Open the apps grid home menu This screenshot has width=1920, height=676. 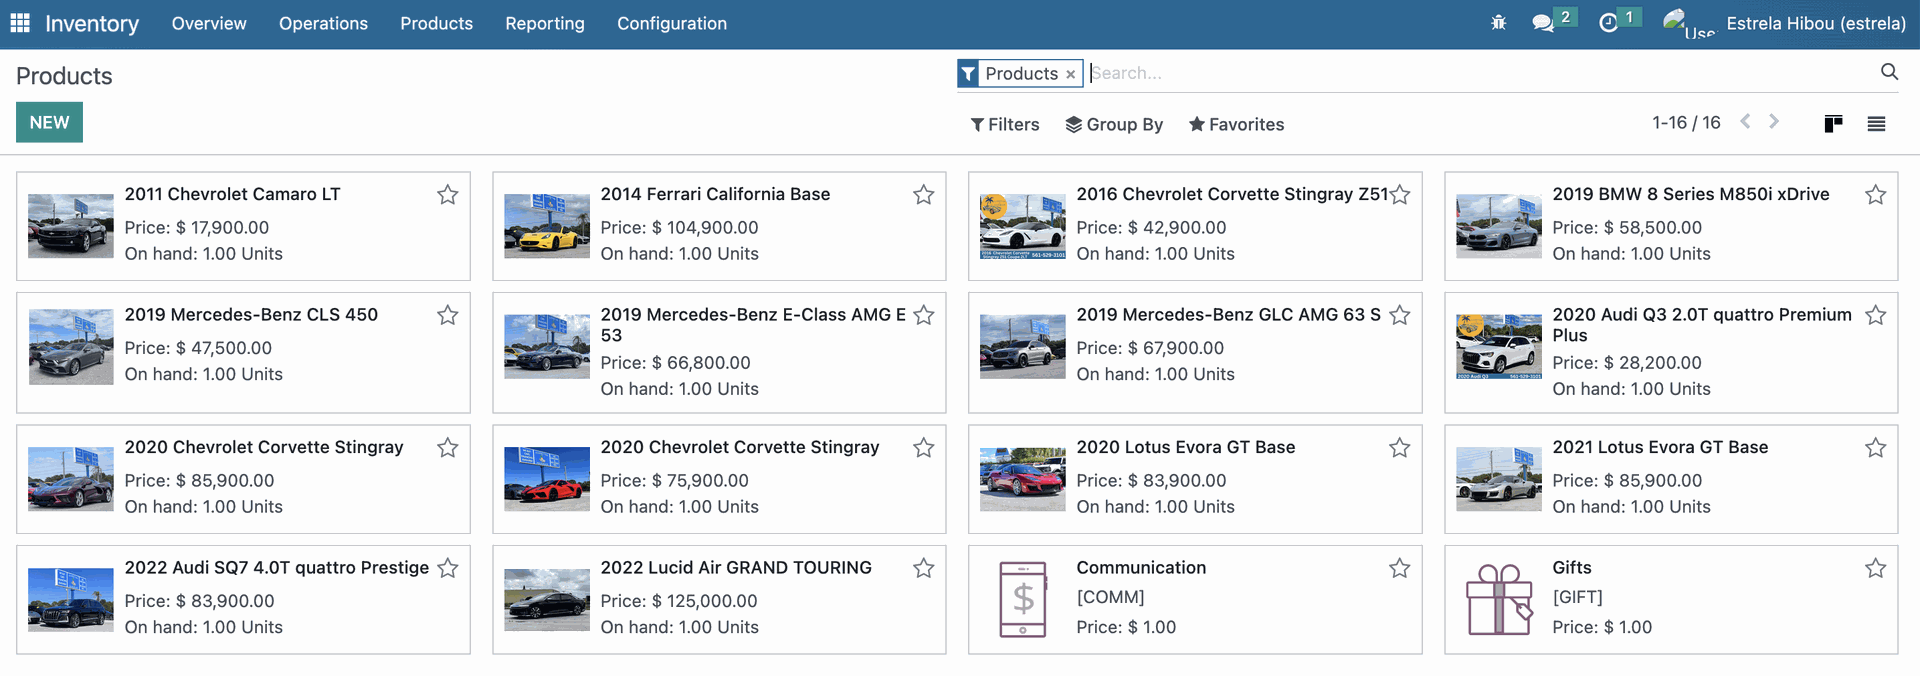[20, 23]
